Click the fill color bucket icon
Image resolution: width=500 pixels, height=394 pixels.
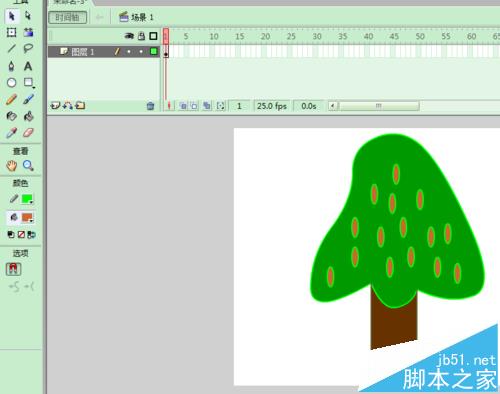14,217
